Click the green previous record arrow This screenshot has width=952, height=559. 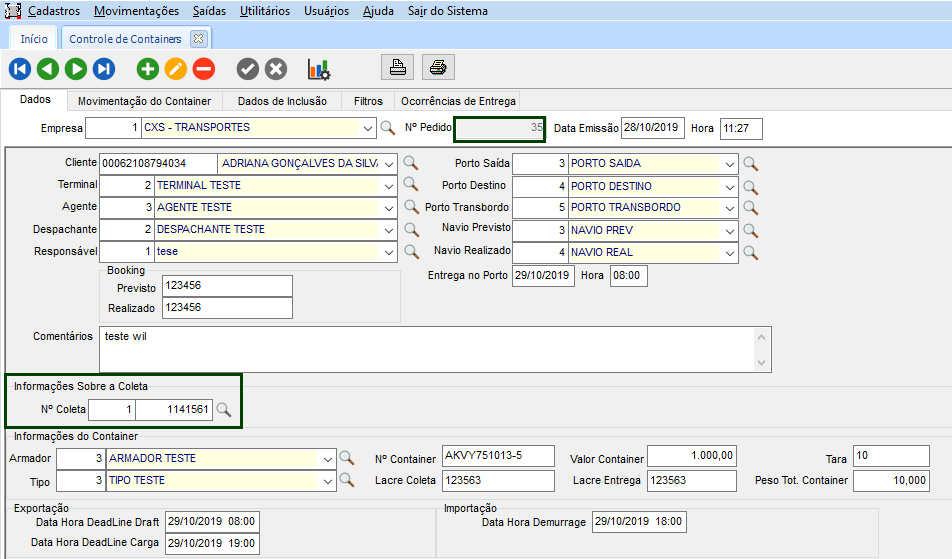48,69
